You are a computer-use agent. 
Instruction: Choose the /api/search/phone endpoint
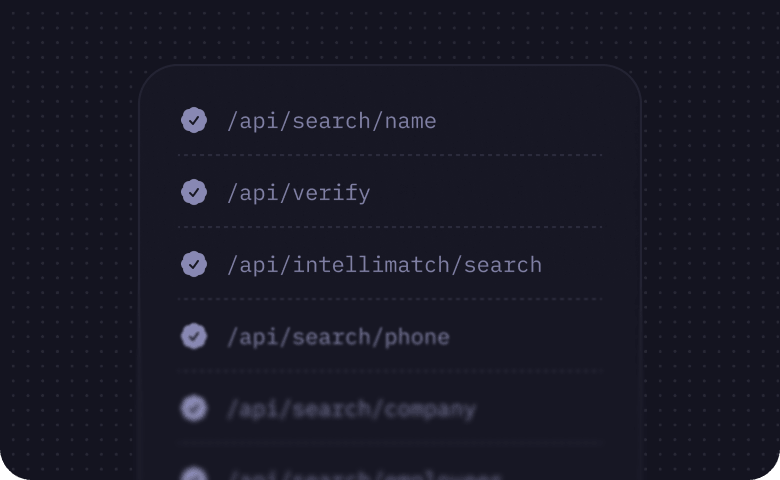click(x=338, y=337)
